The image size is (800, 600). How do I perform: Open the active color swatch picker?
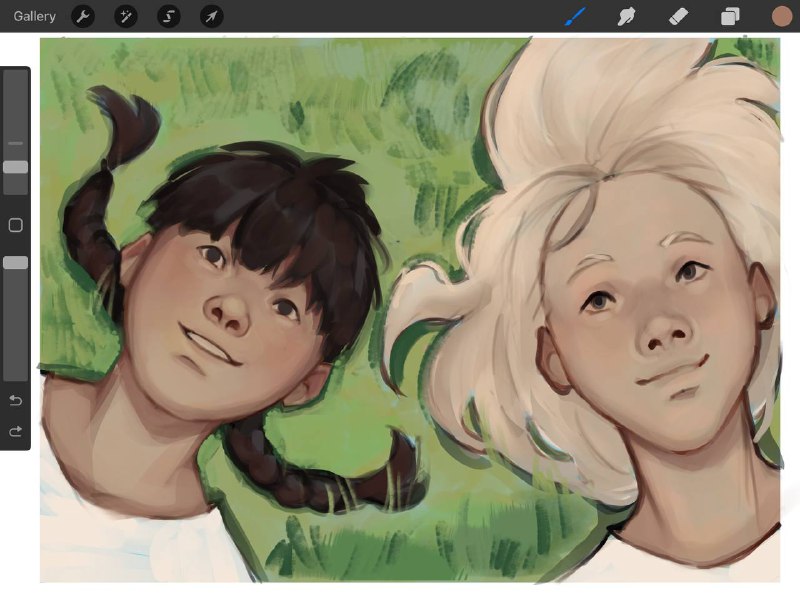(x=782, y=16)
